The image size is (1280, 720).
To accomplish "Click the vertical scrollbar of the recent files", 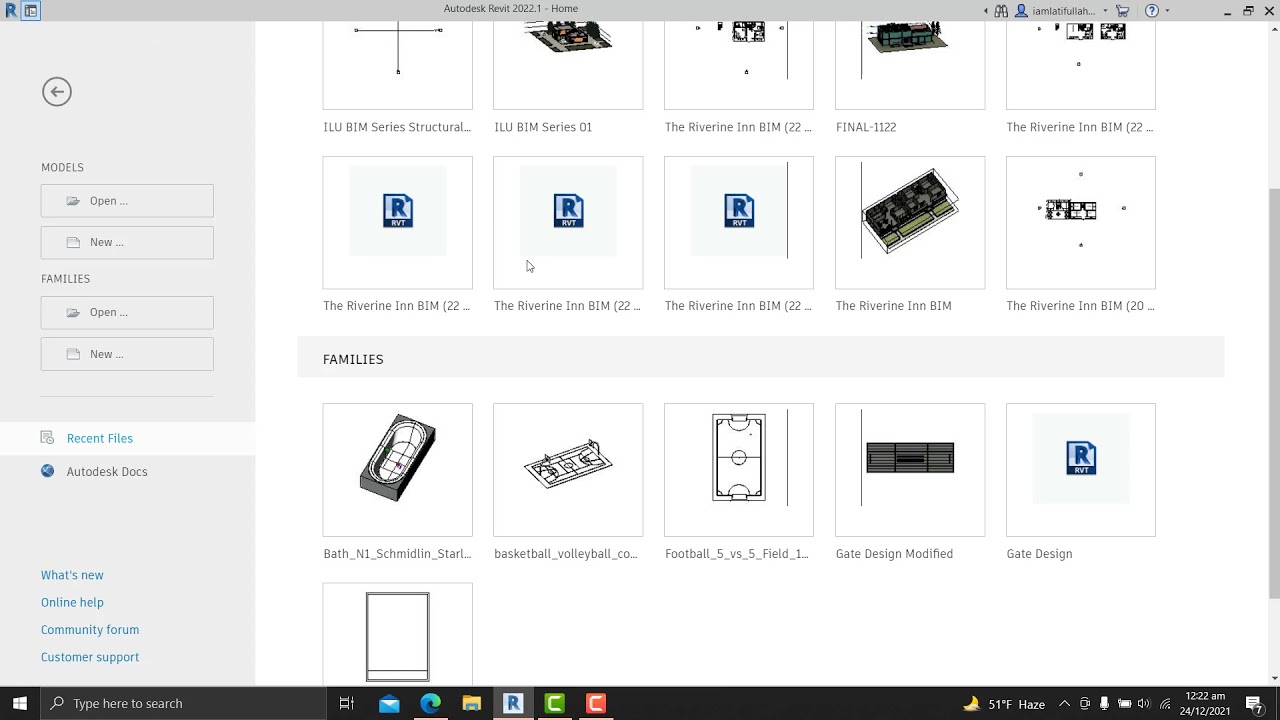I will [x=1274, y=393].
